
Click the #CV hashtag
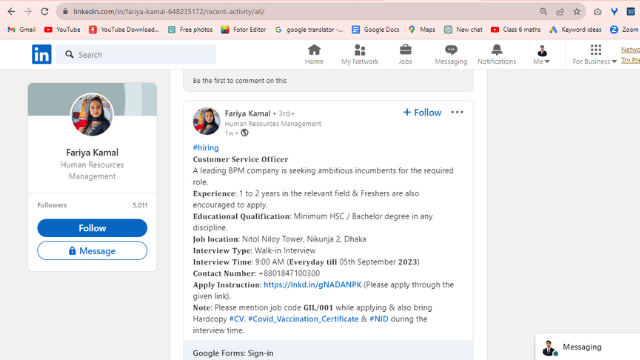pos(236,319)
